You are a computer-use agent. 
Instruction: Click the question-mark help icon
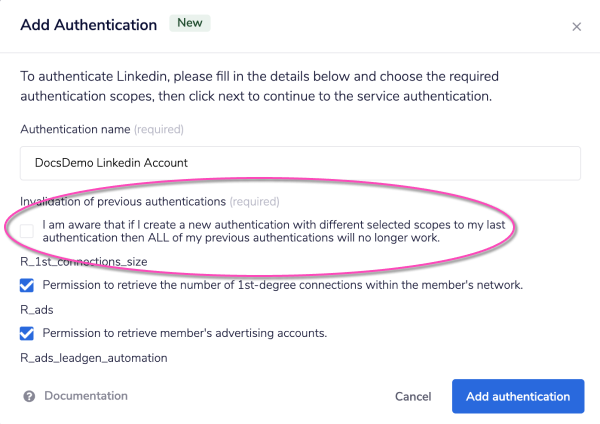pos(29,396)
